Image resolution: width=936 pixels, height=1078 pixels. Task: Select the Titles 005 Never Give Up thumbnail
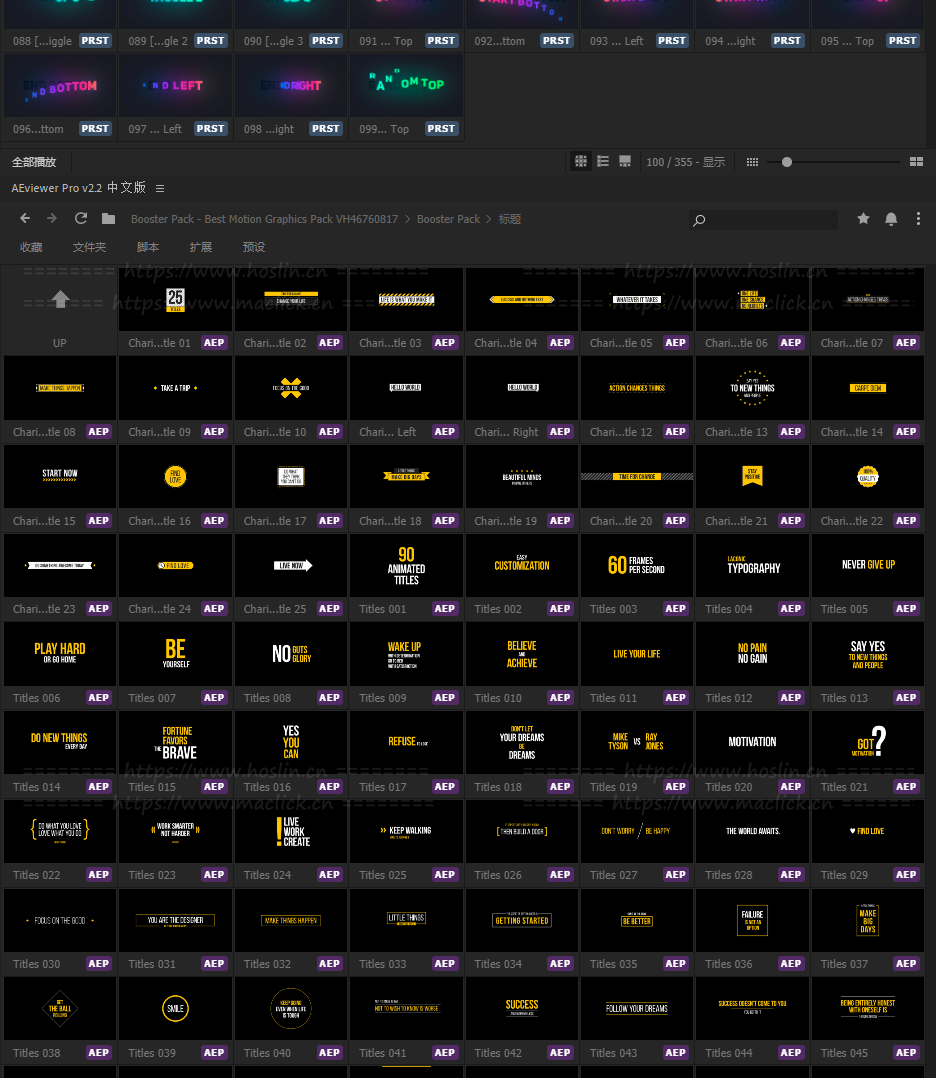pos(868,566)
